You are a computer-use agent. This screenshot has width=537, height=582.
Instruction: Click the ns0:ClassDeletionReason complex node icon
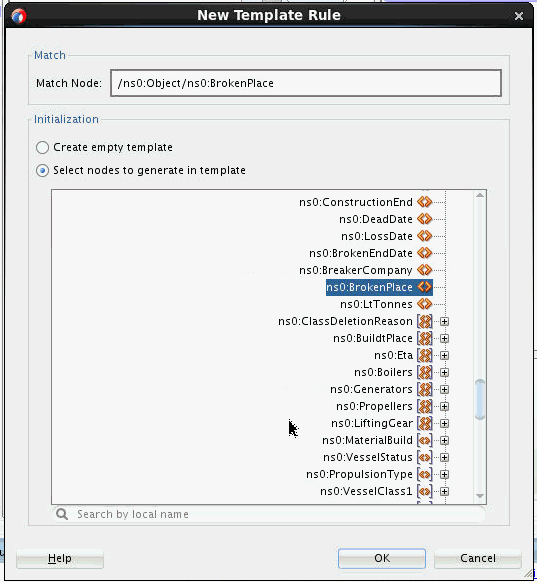[x=425, y=321]
